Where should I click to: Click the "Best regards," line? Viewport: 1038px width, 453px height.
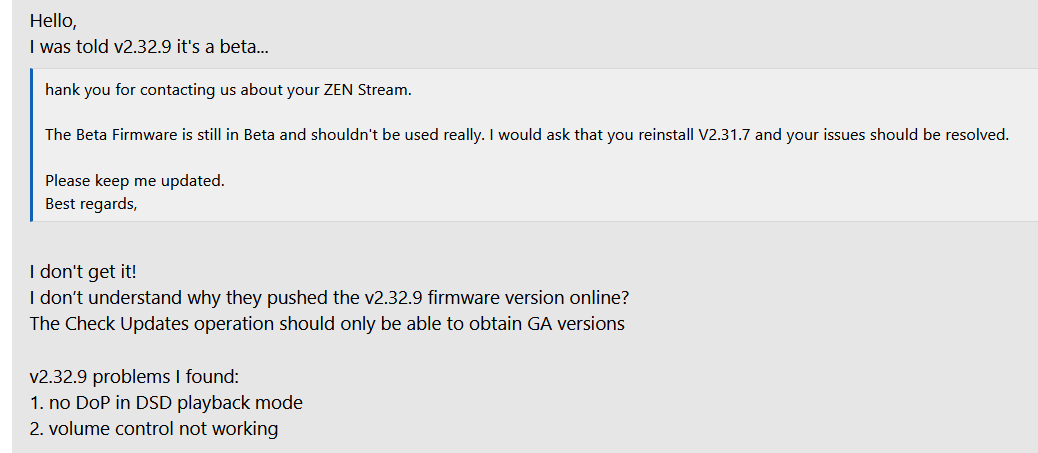(x=91, y=204)
